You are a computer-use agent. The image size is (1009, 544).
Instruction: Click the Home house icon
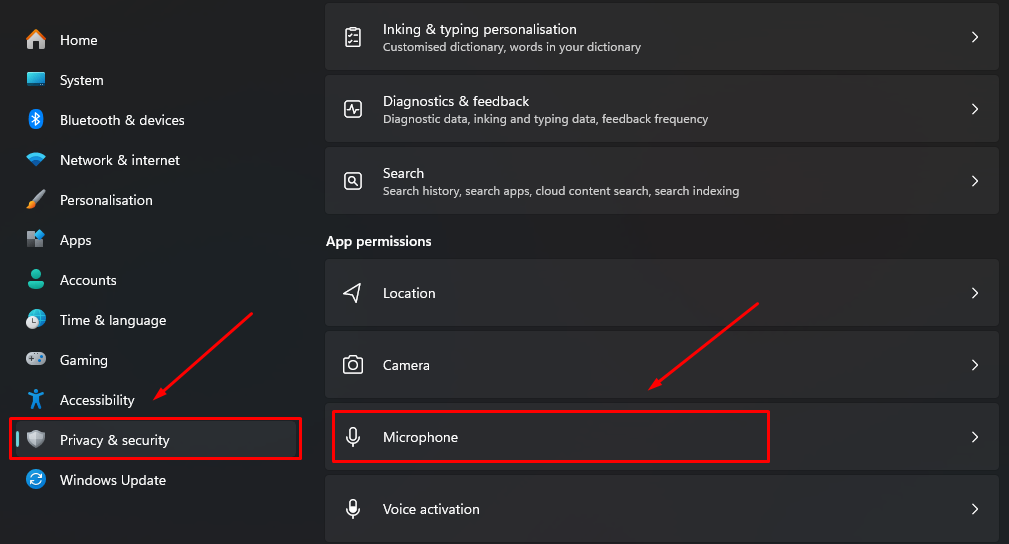point(36,40)
